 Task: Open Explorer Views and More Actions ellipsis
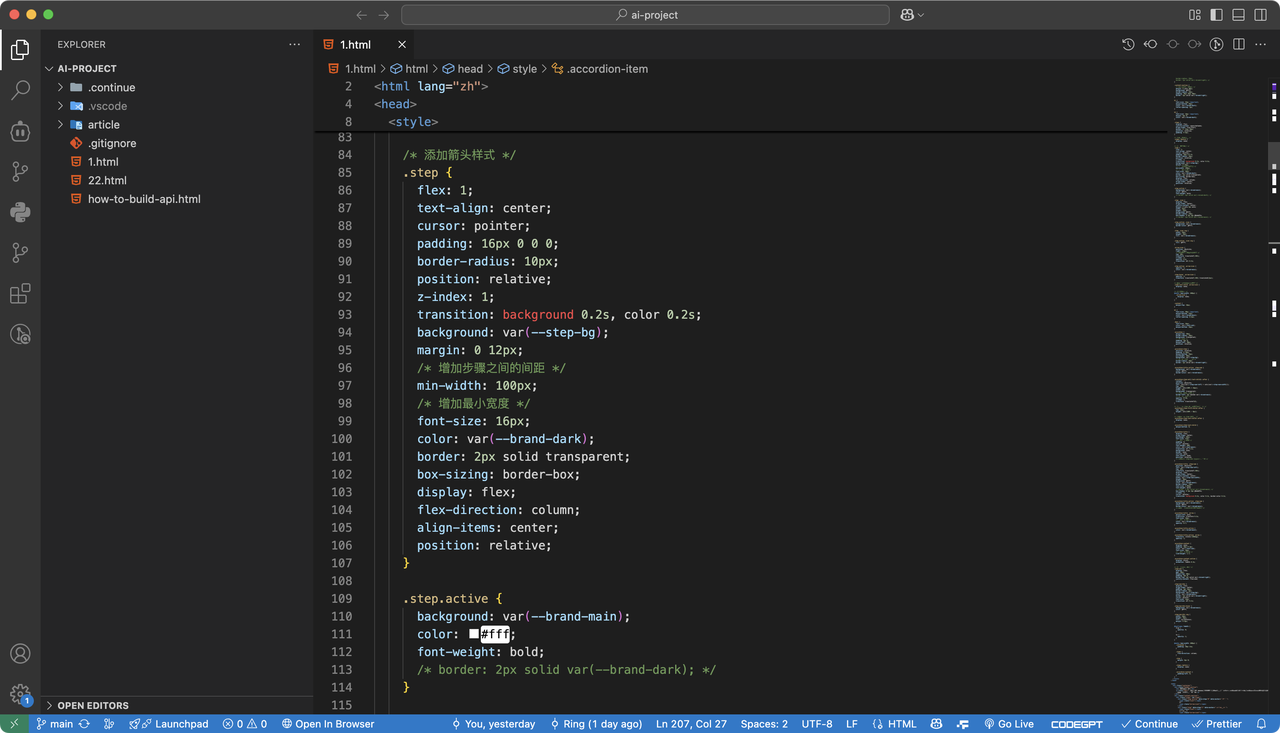point(294,44)
